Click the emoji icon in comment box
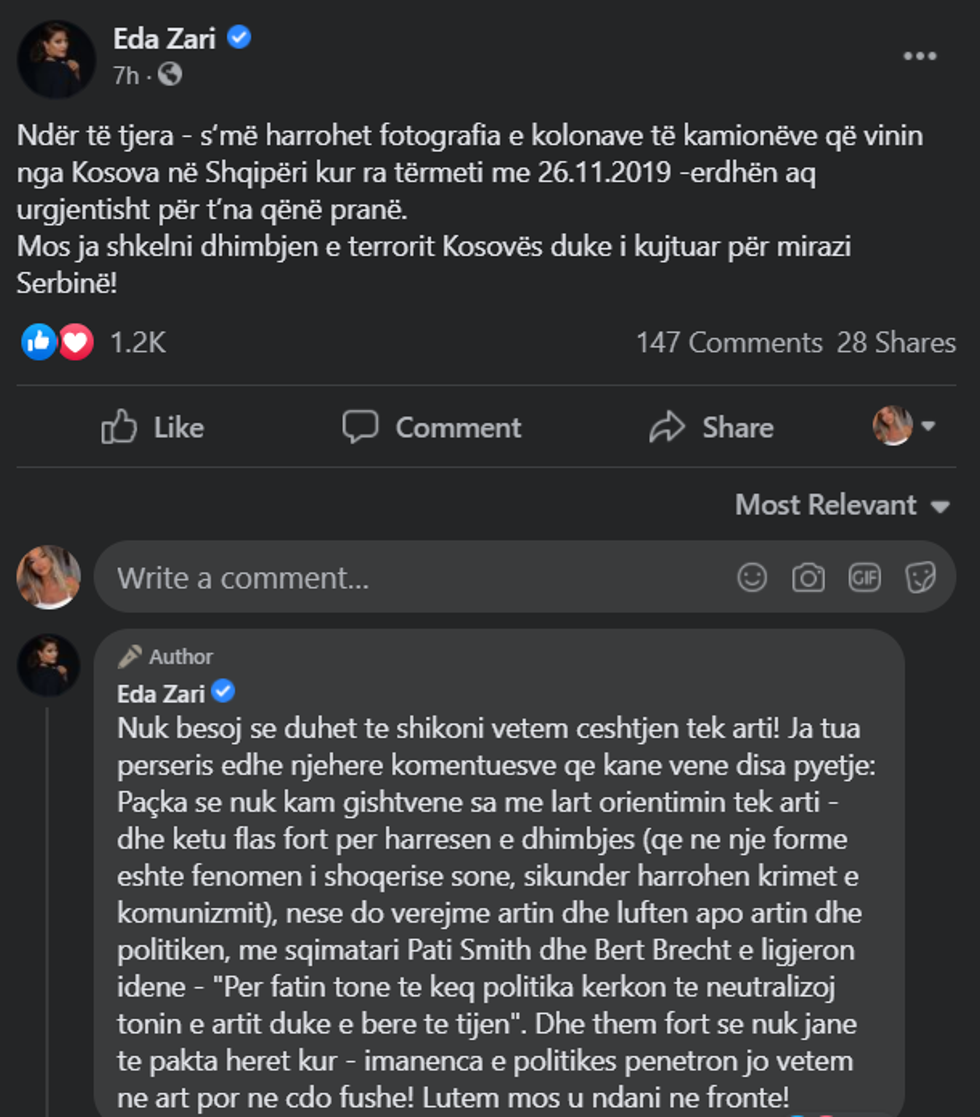Viewport: 980px width, 1117px height. [x=752, y=577]
